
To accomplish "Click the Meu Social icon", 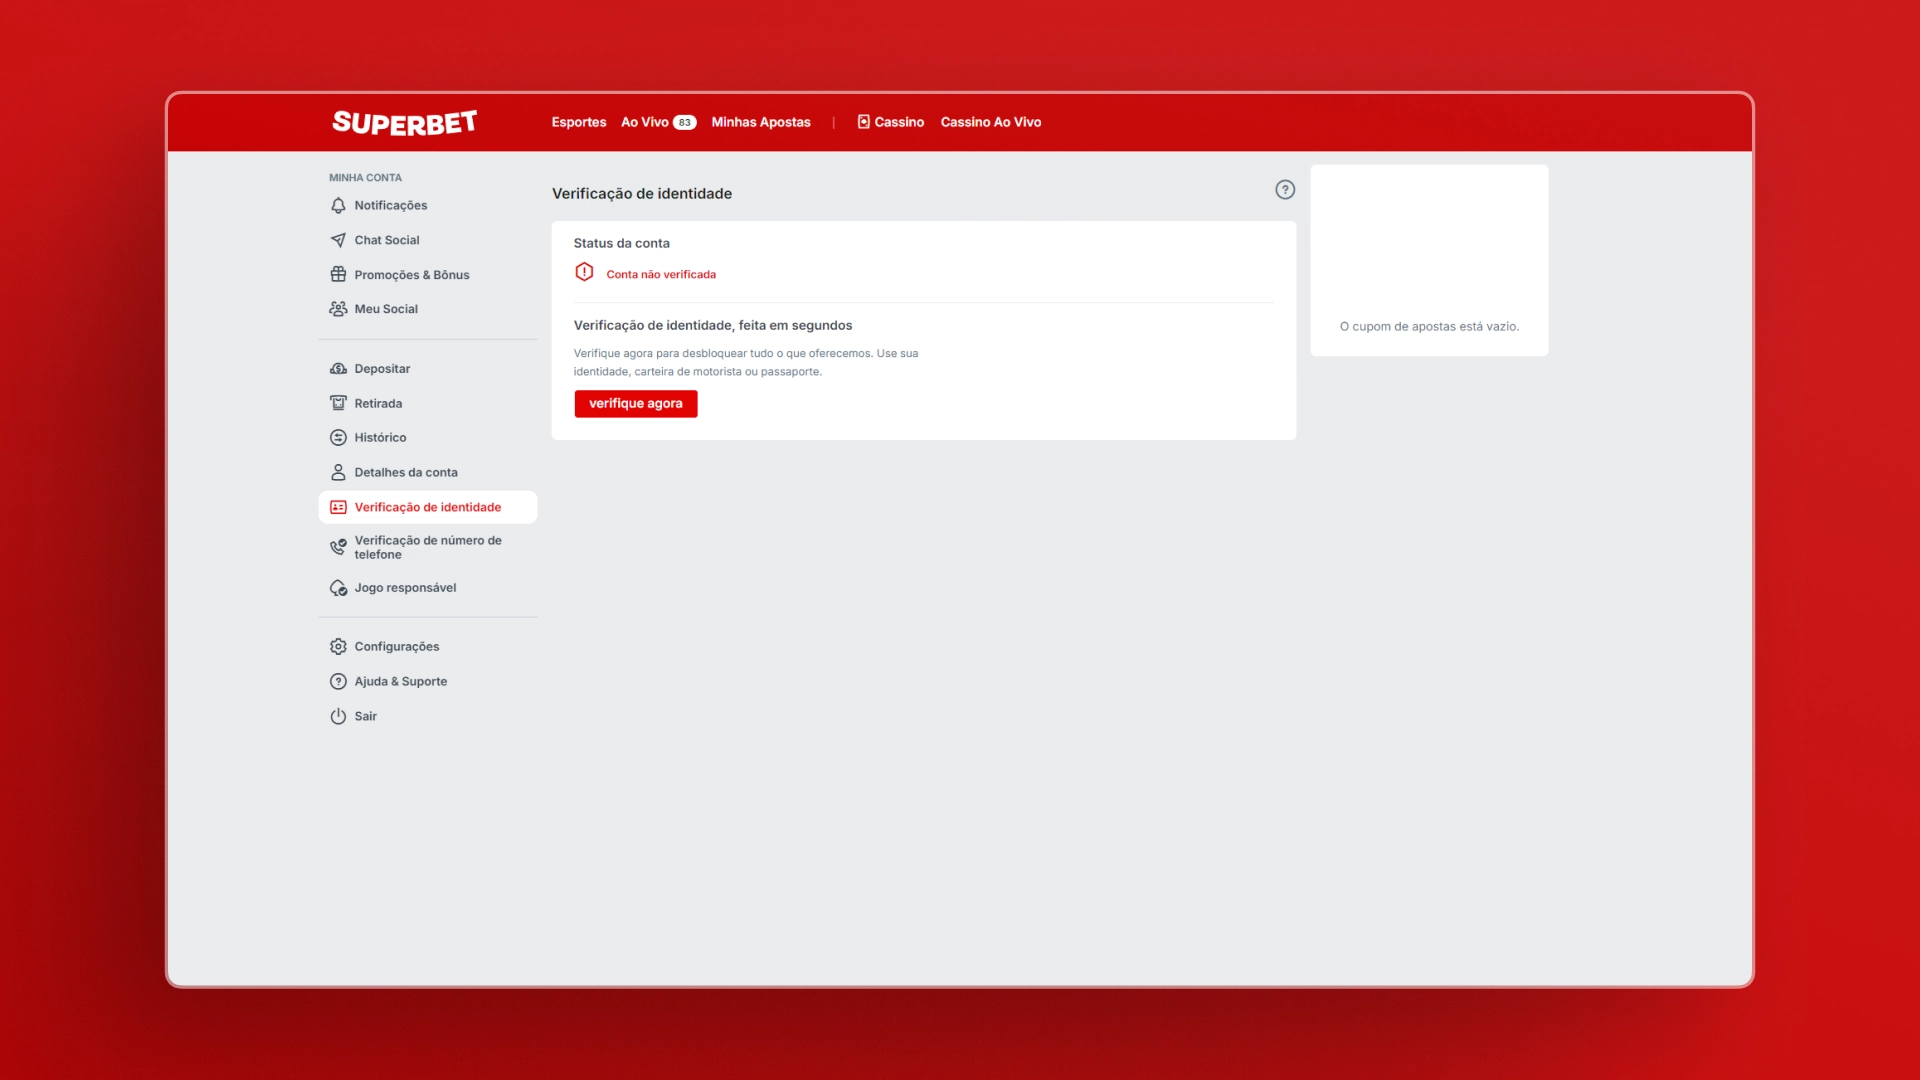I will tap(338, 309).
